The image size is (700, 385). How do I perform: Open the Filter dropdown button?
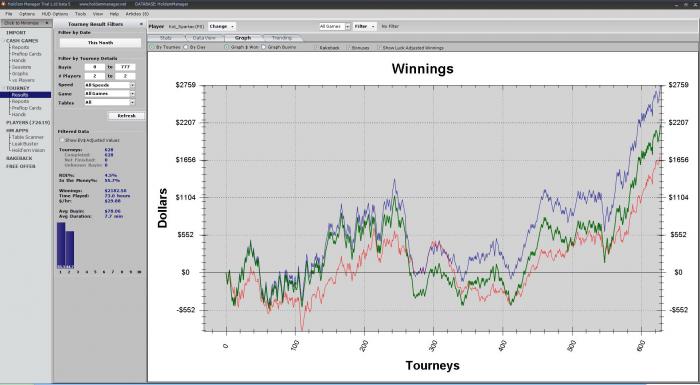coord(364,26)
